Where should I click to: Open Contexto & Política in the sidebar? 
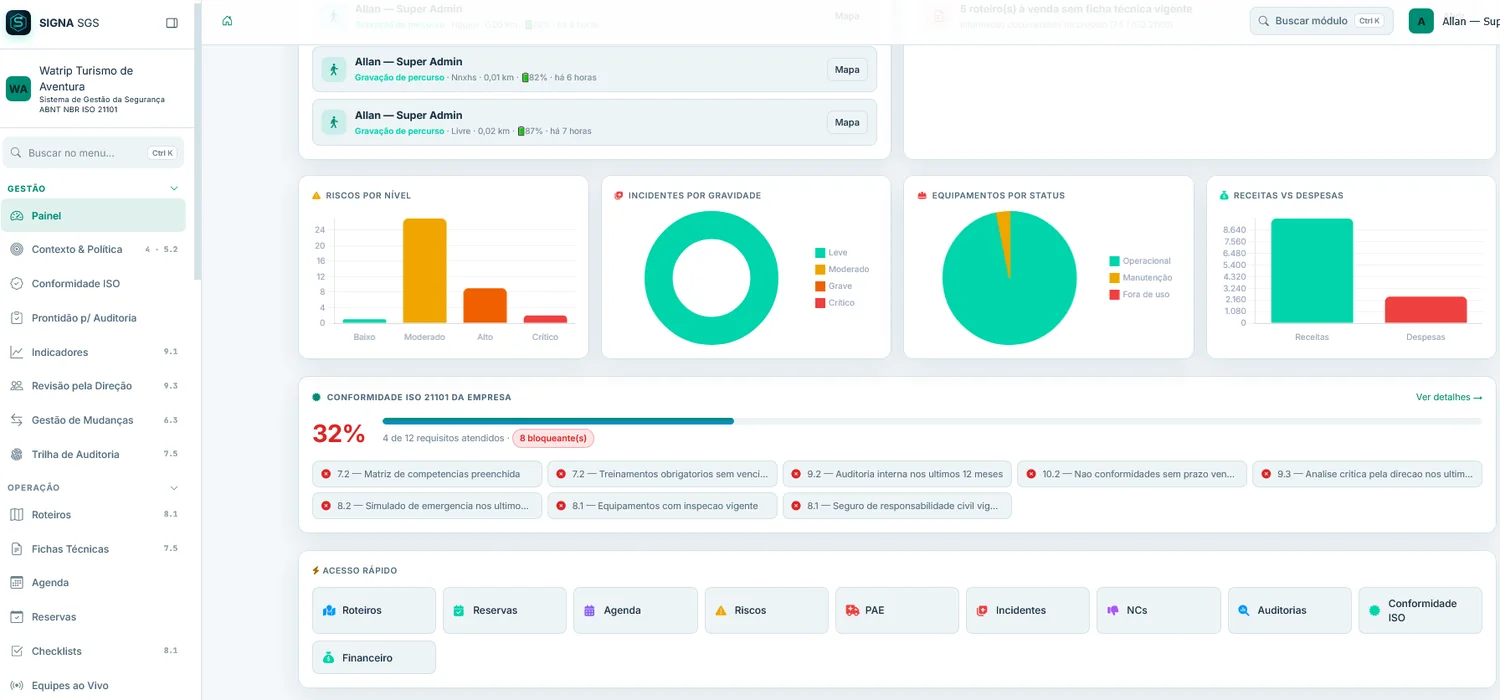point(93,249)
